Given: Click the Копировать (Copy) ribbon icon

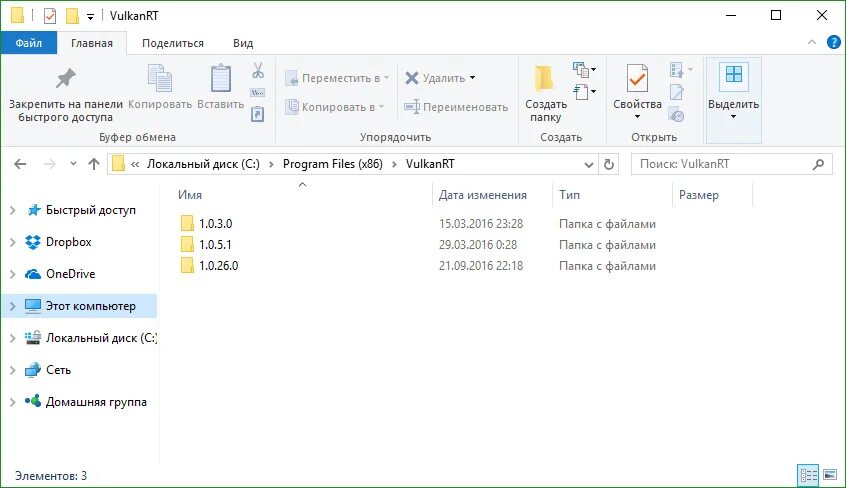Looking at the screenshot, I should click(x=160, y=78).
